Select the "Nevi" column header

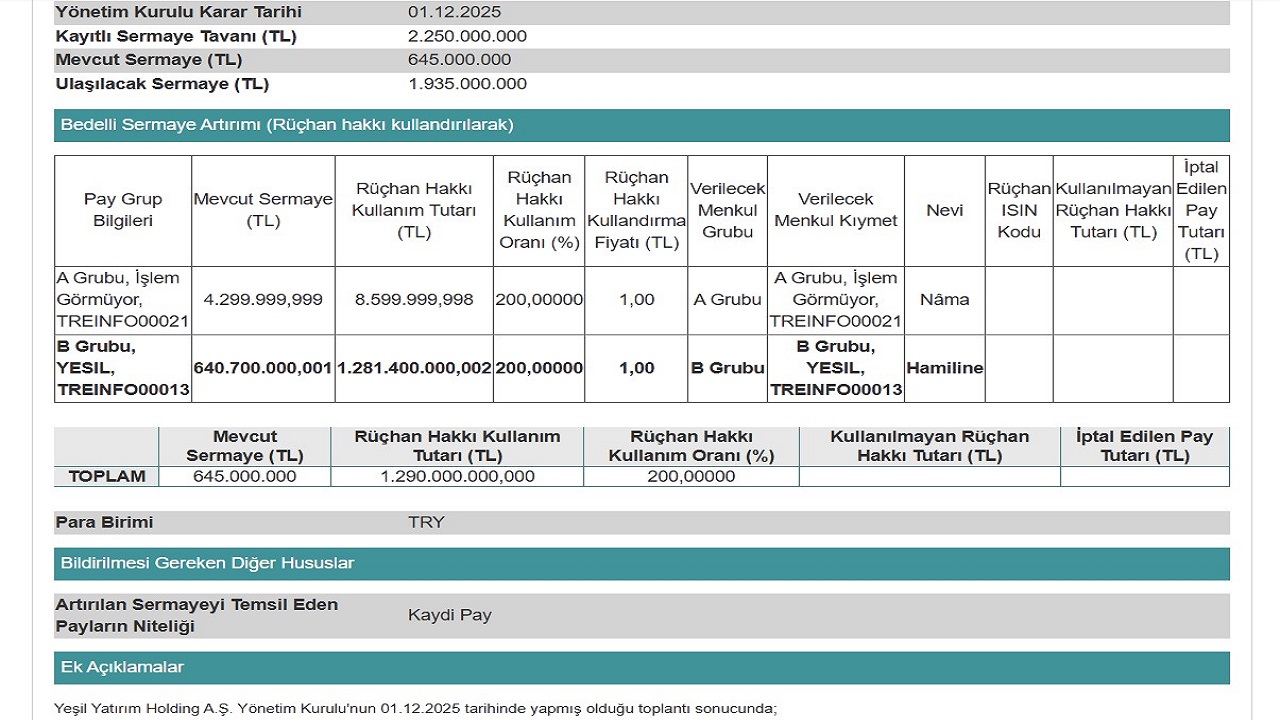click(944, 210)
